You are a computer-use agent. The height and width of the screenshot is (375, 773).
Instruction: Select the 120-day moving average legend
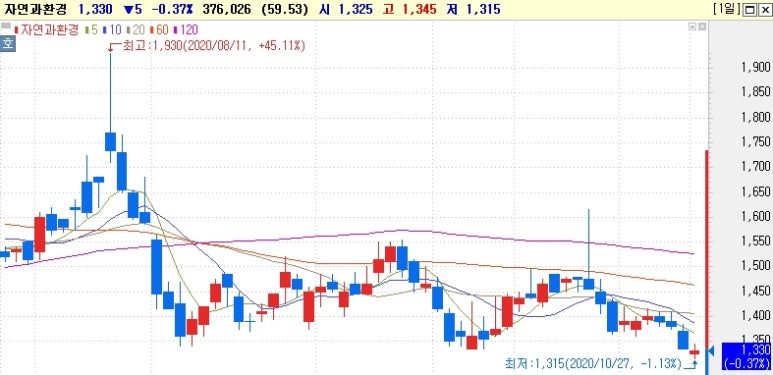(x=187, y=29)
